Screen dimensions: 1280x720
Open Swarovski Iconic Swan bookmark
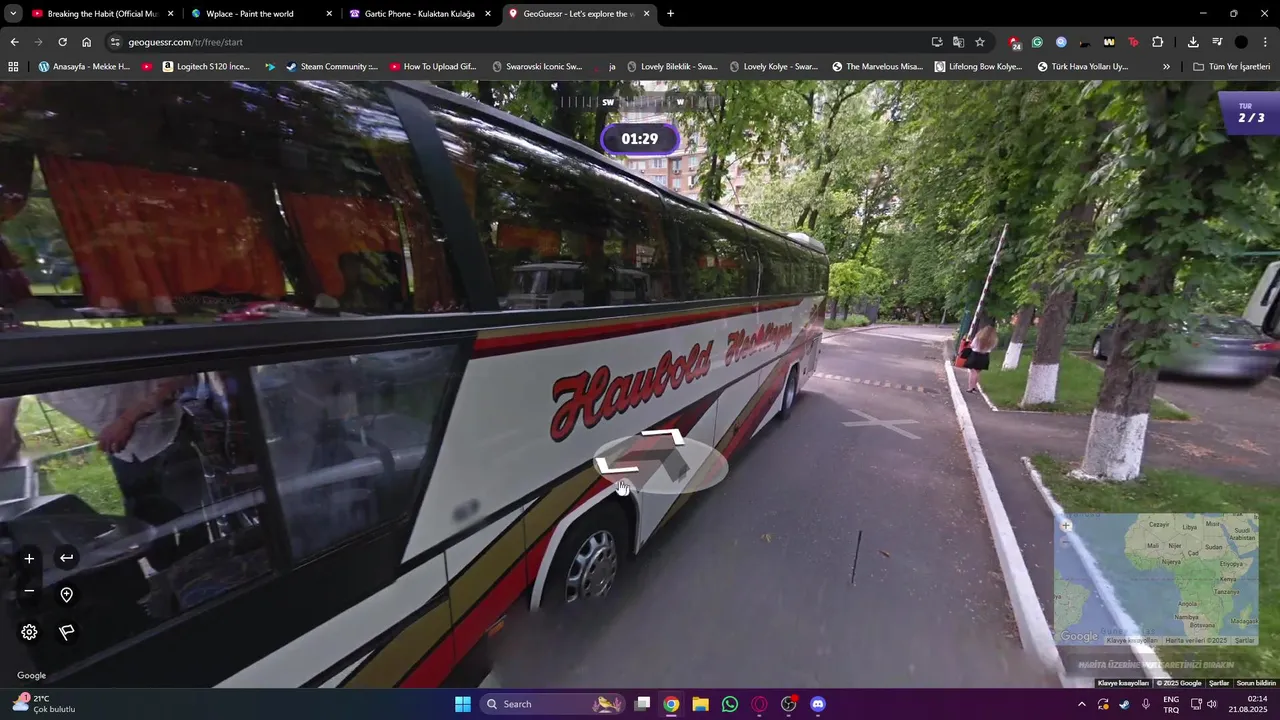537,67
